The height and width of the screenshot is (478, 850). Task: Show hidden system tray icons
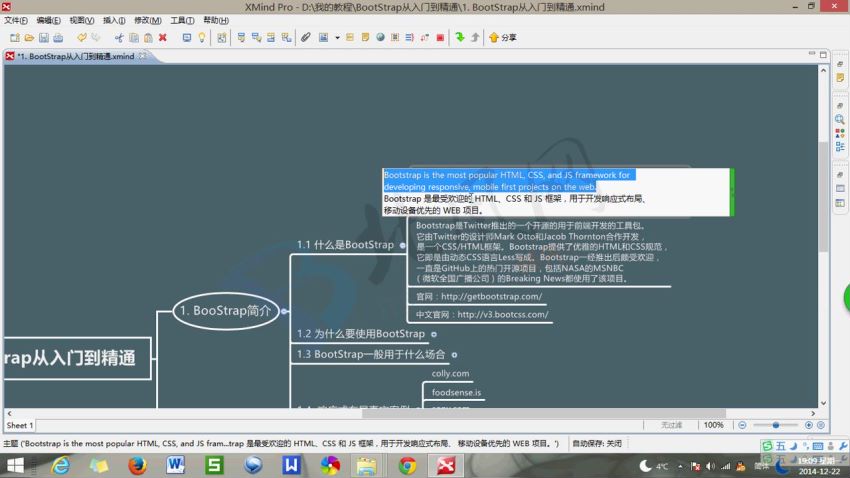[x=680, y=466]
